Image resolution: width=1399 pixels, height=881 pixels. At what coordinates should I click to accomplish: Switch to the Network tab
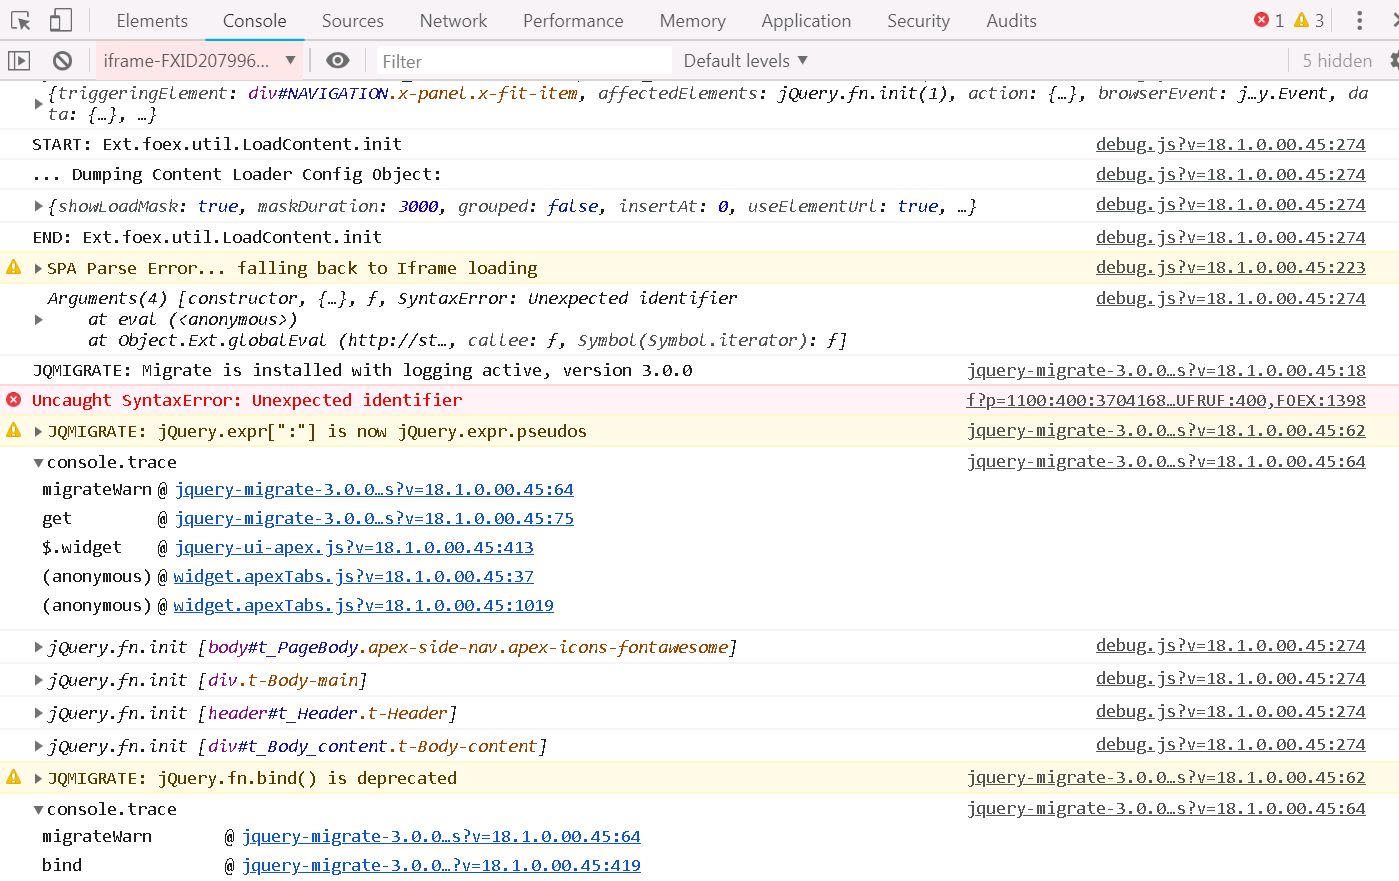pyautogui.click(x=452, y=20)
